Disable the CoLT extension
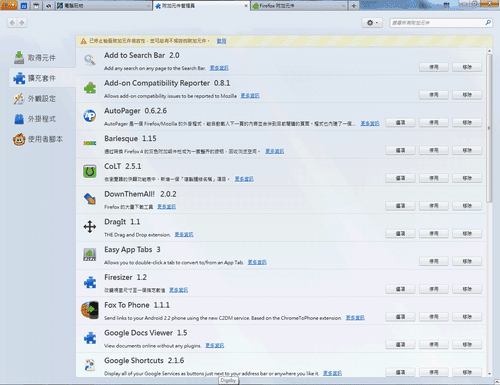The height and width of the screenshot is (385, 500). pyautogui.click(x=434, y=178)
